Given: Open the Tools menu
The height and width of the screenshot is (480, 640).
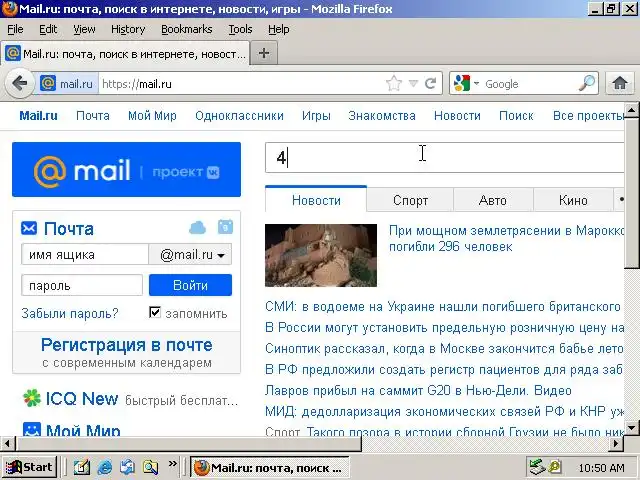Looking at the screenshot, I should click(240, 29).
